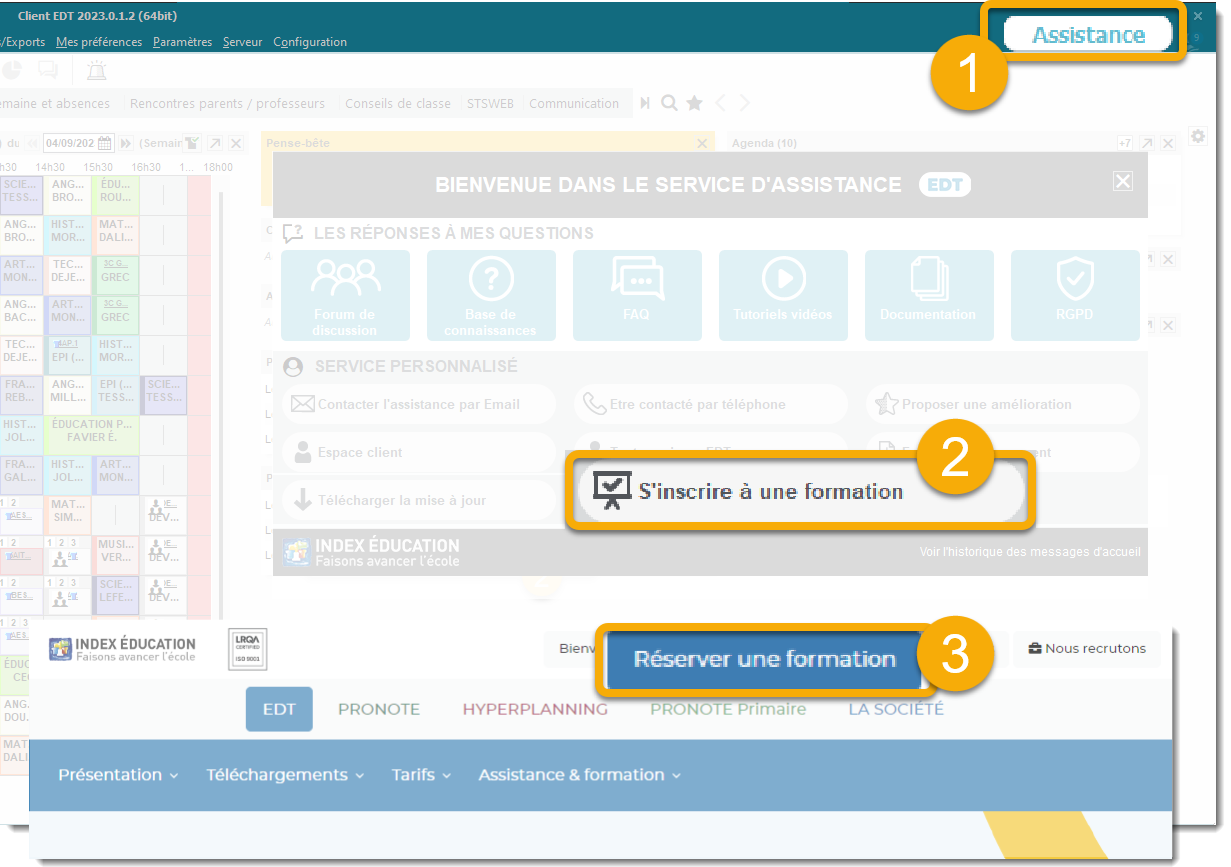1231x867 pixels.
Task: Click Télécharger la mise à jour
Action: click(418, 500)
